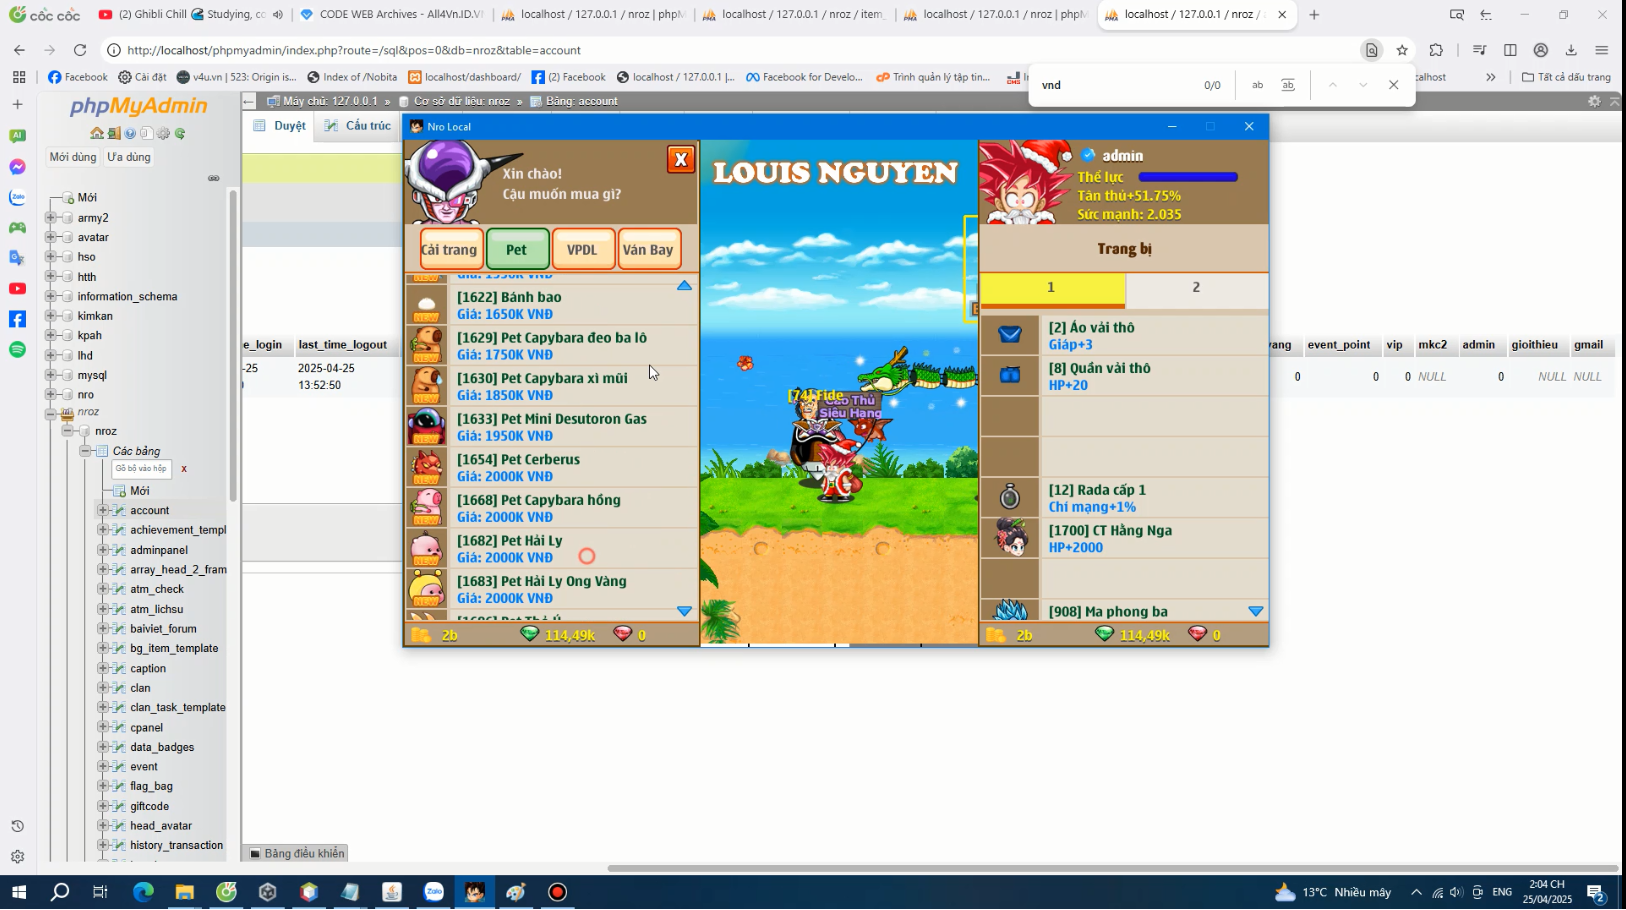Click the Thể lực stamina bar
1626x910 pixels.
pyautogui.click(x=1188, y=177)
